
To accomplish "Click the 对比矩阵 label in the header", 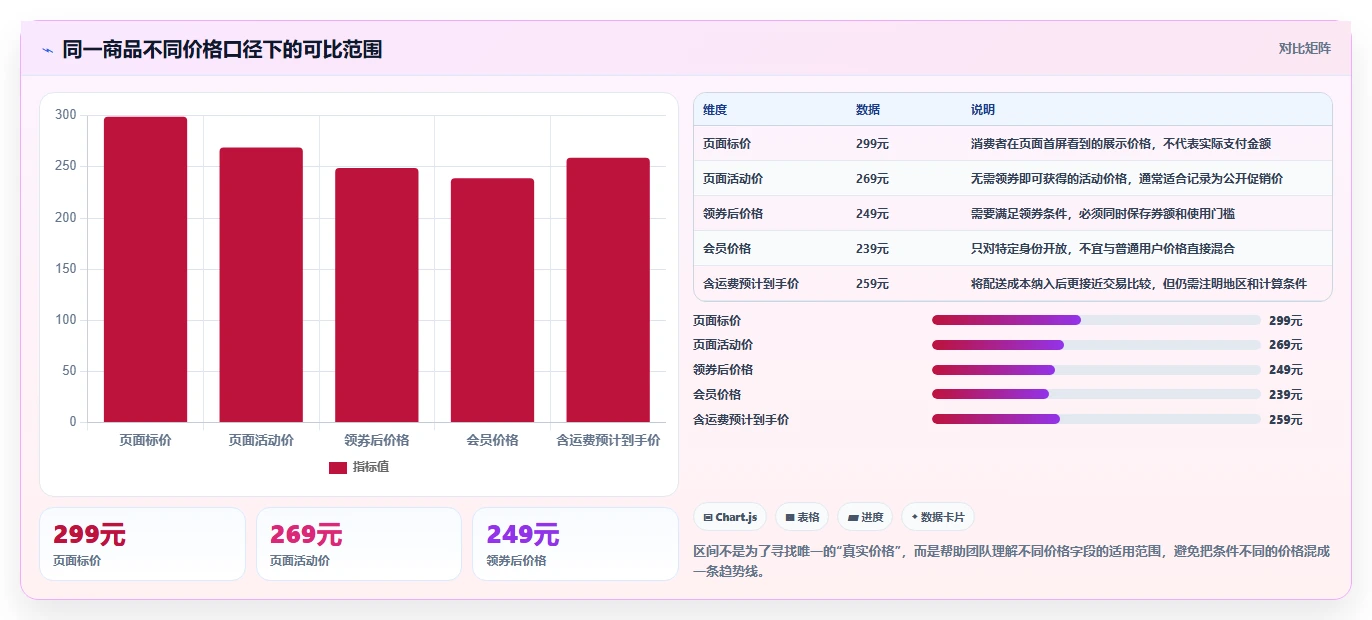I will [1304, 48].
